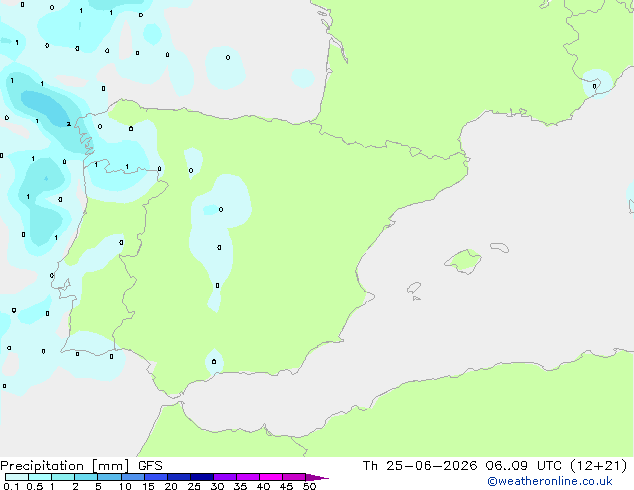Pick the 10–15 mm legend color box
The height and width of the screenshot is (490, 634).
(x=132, y=477)
